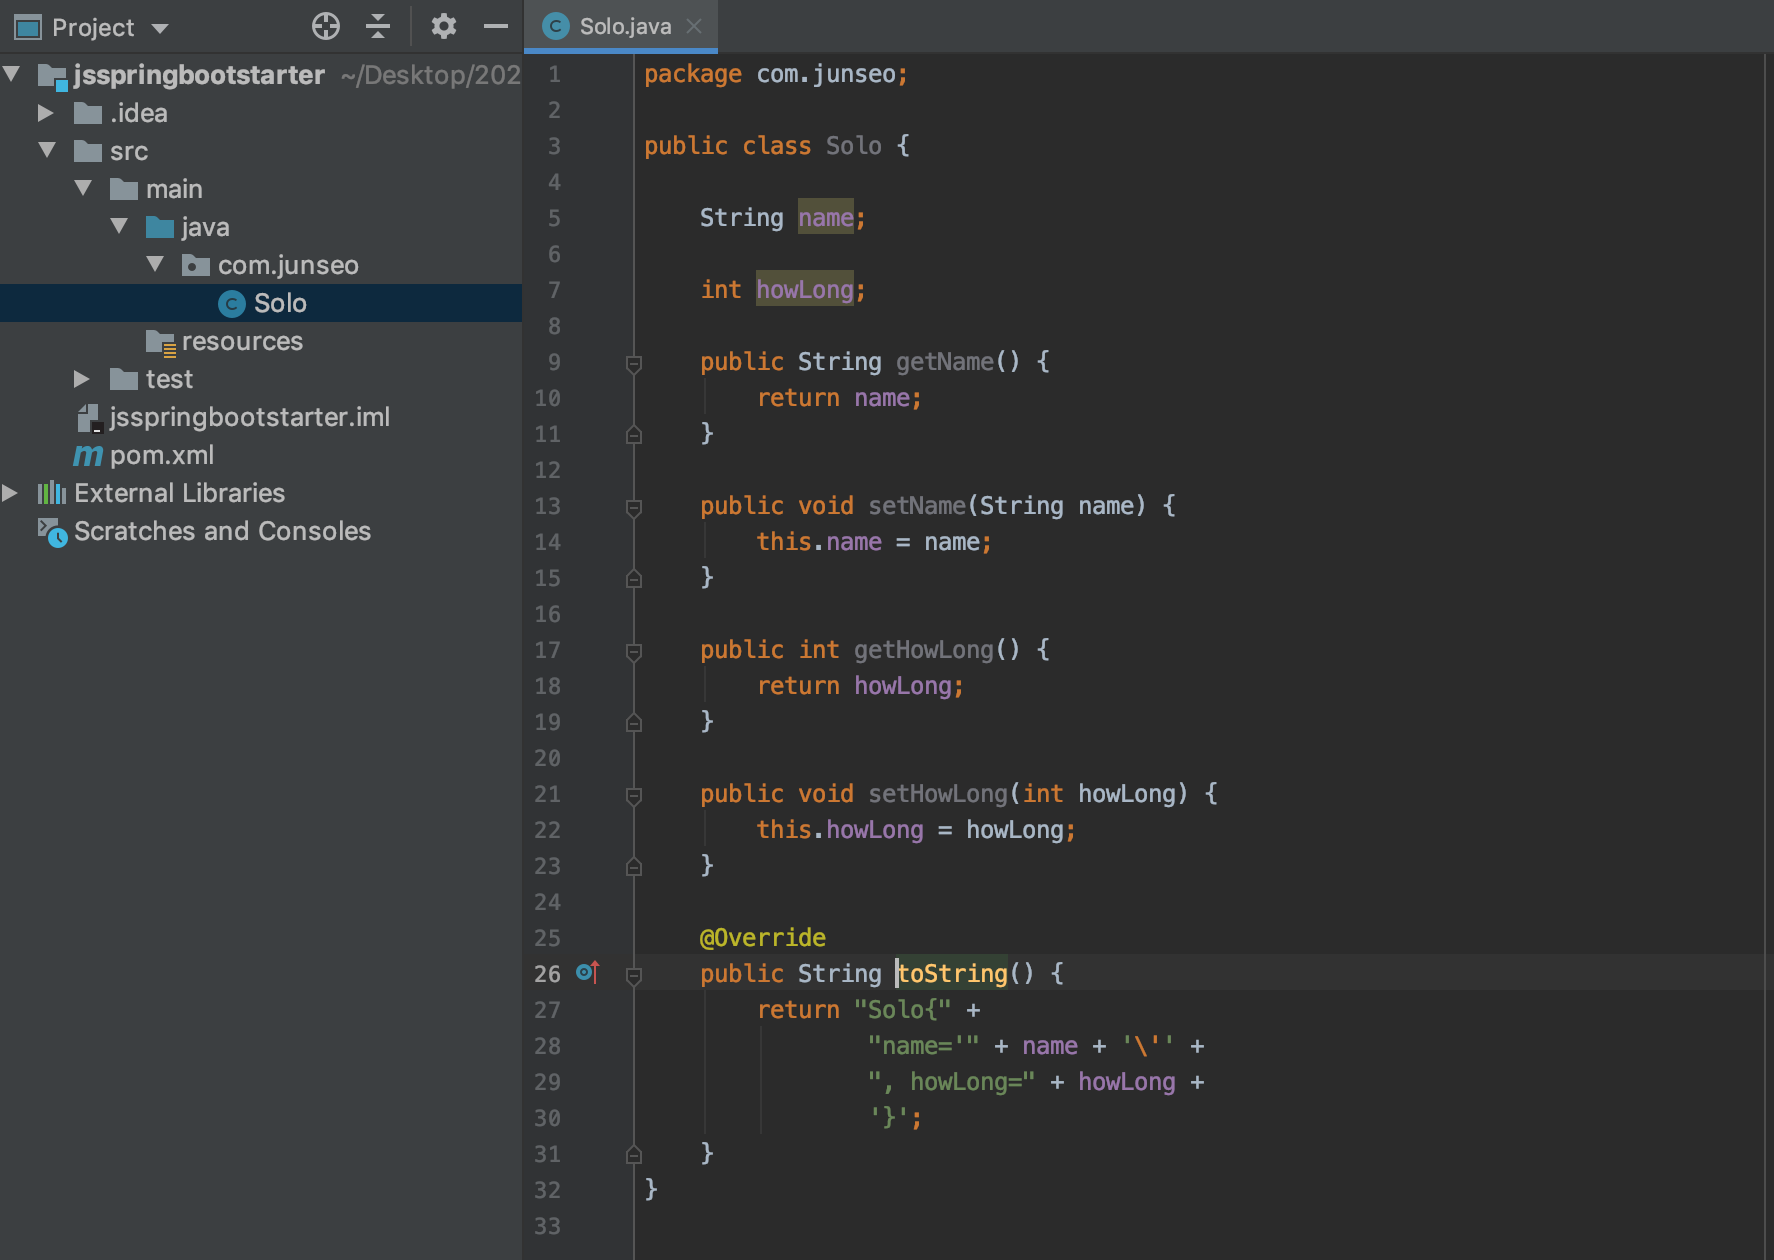Click the External Libraries icon
The height and width of the screenshot is (1260, 1774).
(x=52, y=493)
